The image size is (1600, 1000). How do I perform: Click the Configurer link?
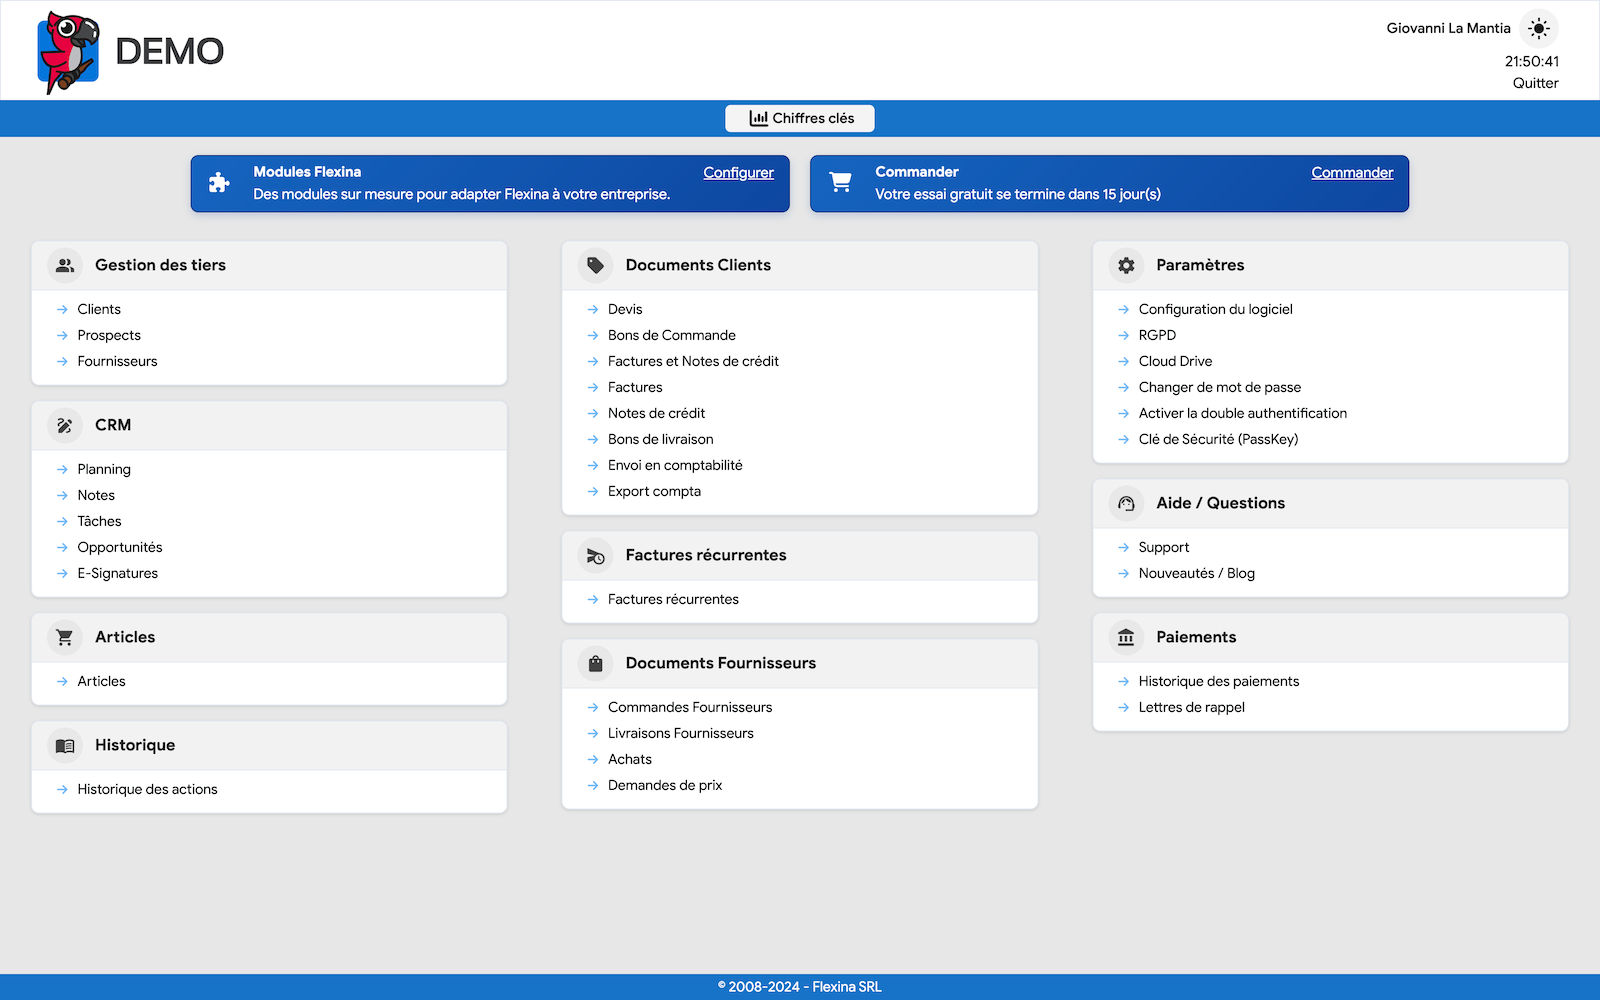[x=738, y=172]
